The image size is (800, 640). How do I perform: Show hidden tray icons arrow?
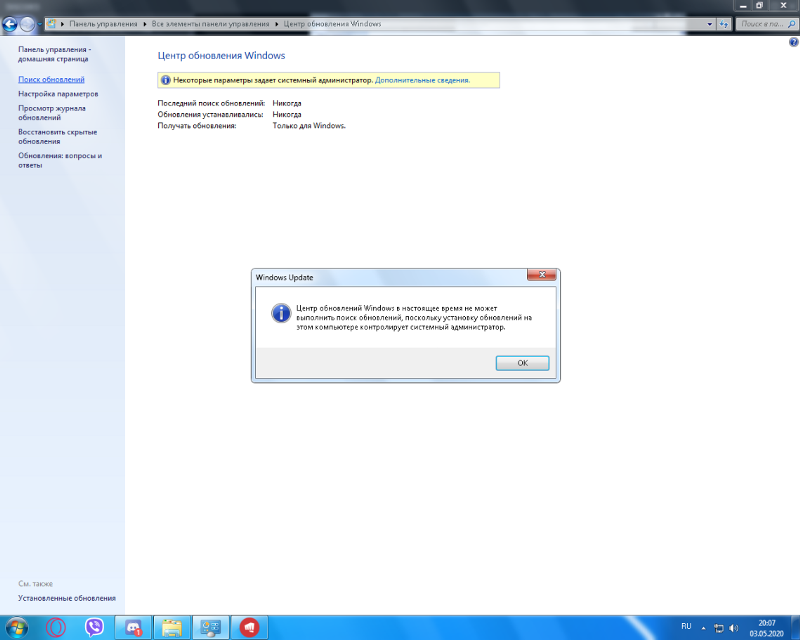pyautogui.click(x=704, y=628)
